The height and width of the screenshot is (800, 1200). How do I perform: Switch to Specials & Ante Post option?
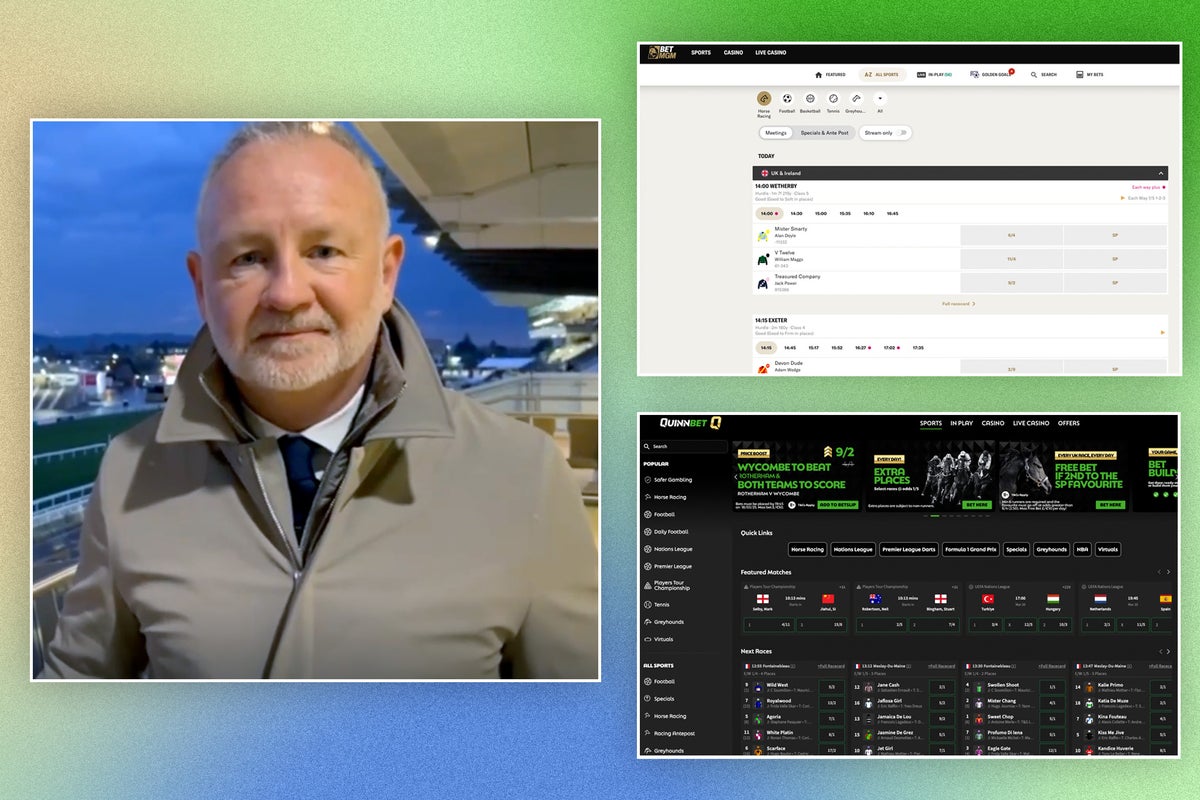click(824, 132)
